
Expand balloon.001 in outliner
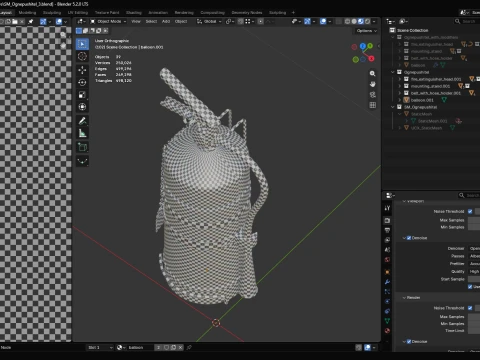pos(400,100)
